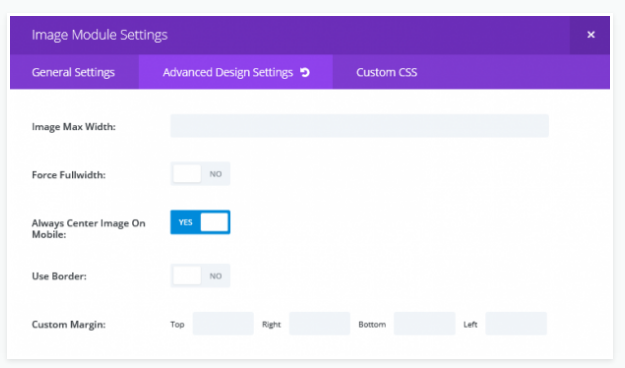Focus the Custom Margin Top field
Image resolution: width=625 pixels, height=368 pixels.
tap(223, 324)
